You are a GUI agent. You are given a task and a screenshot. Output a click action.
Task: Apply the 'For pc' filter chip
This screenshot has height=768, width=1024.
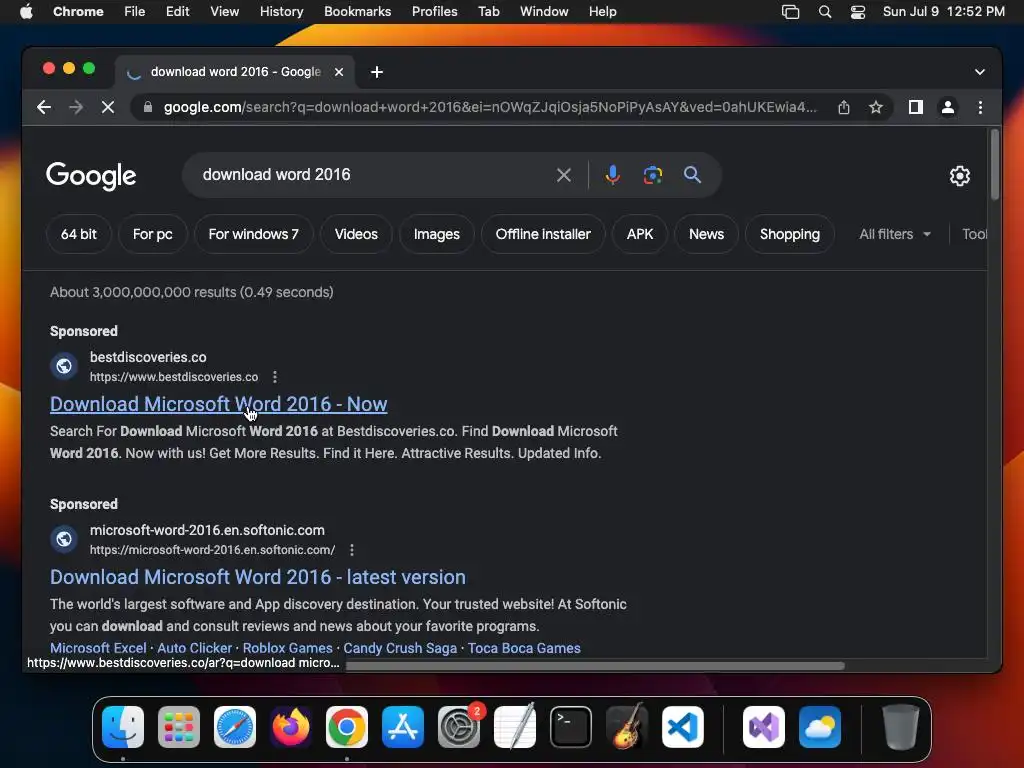click(x=153, y=234)
